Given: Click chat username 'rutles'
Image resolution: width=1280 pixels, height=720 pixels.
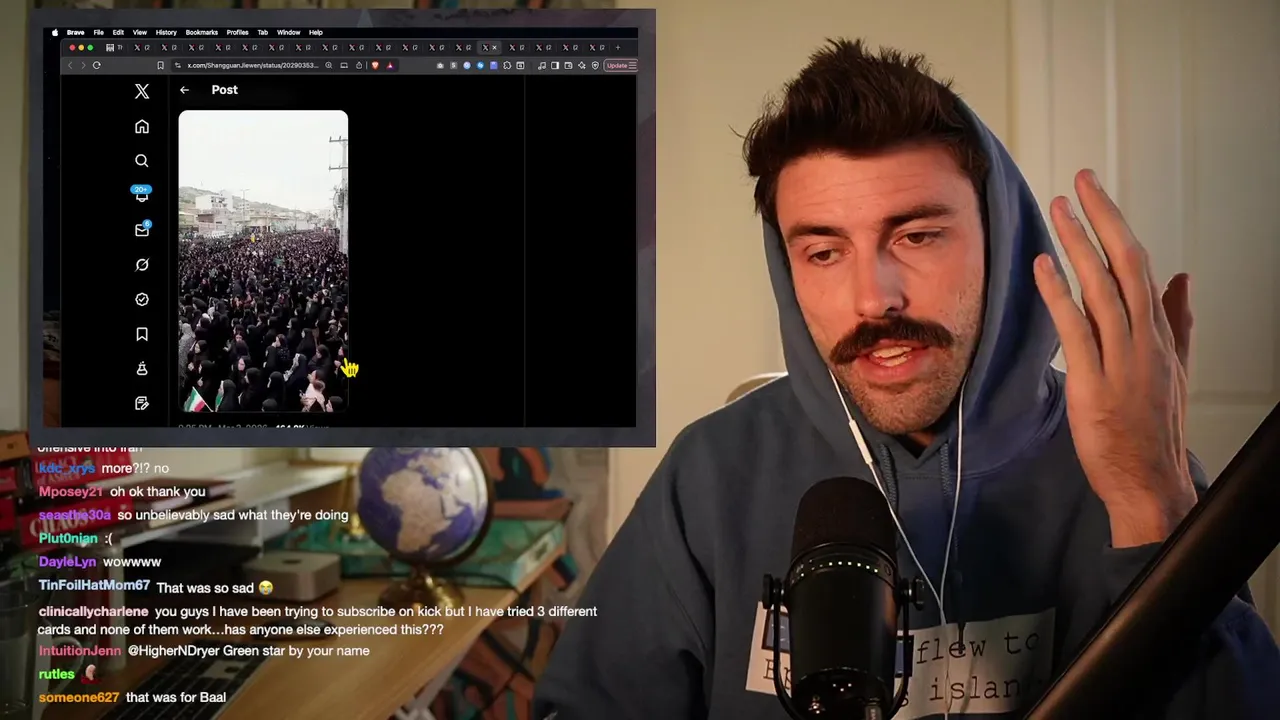Looking at the screenshot, I should pos(56,675).
